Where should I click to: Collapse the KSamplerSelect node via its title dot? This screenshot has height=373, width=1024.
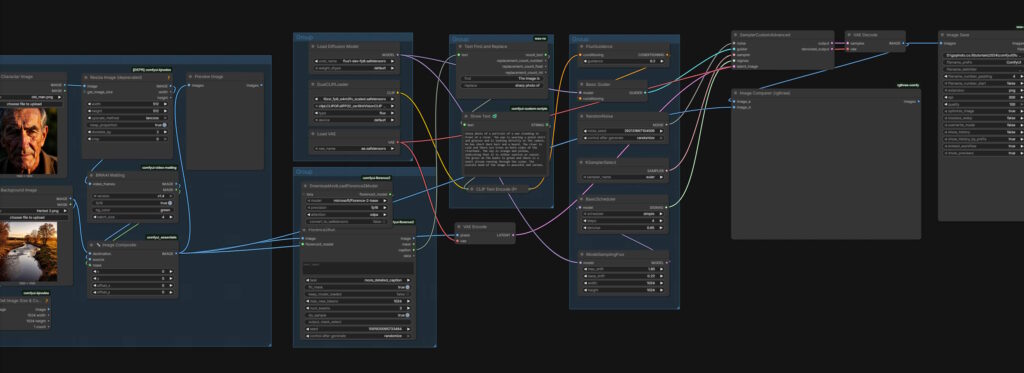click(x=581, y=162)
